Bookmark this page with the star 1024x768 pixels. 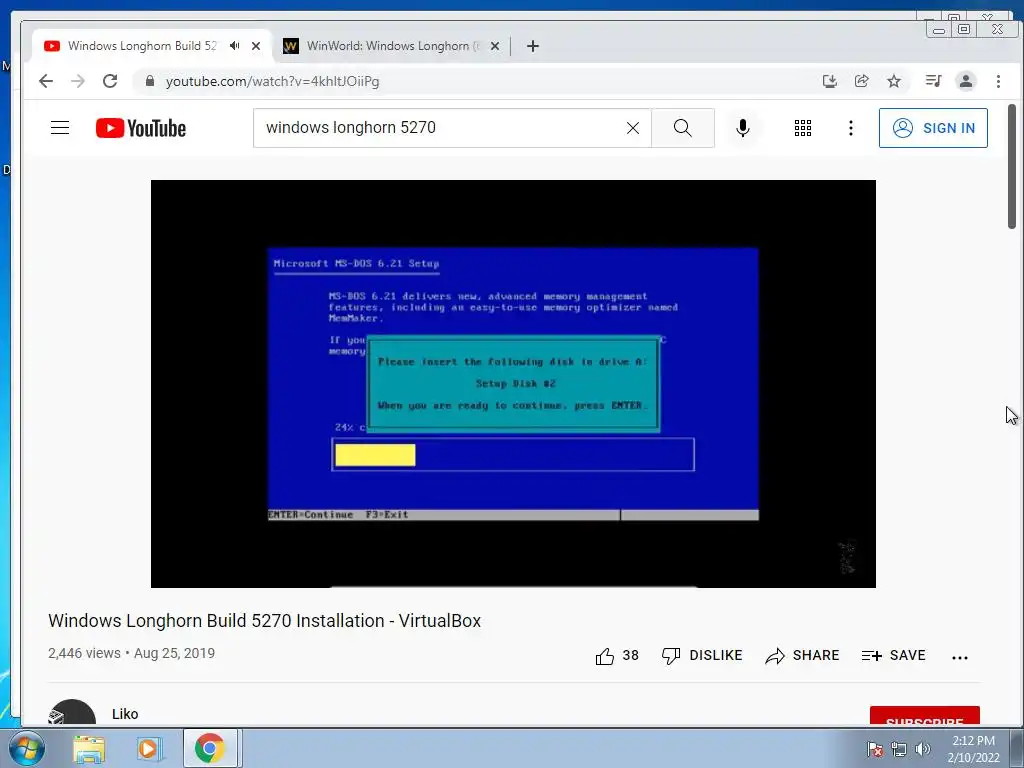pos(894,81)
